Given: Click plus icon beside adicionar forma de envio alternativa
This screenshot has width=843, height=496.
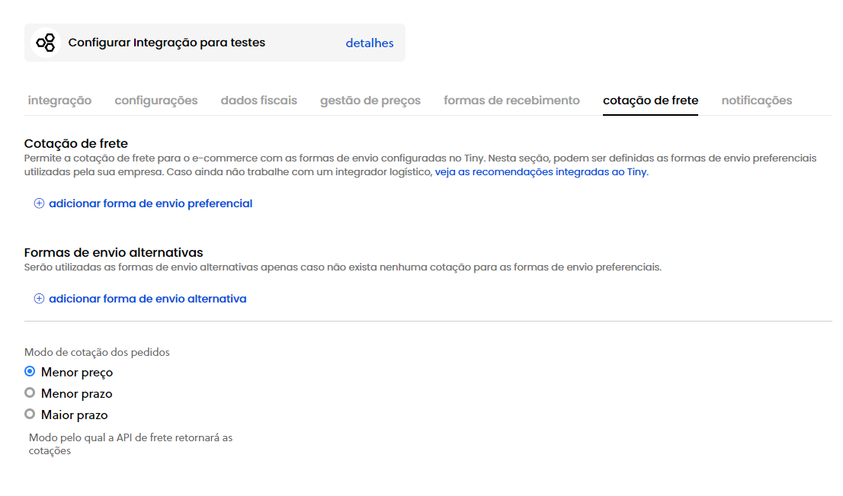Looking at the screenshot, I should (39, 299).
